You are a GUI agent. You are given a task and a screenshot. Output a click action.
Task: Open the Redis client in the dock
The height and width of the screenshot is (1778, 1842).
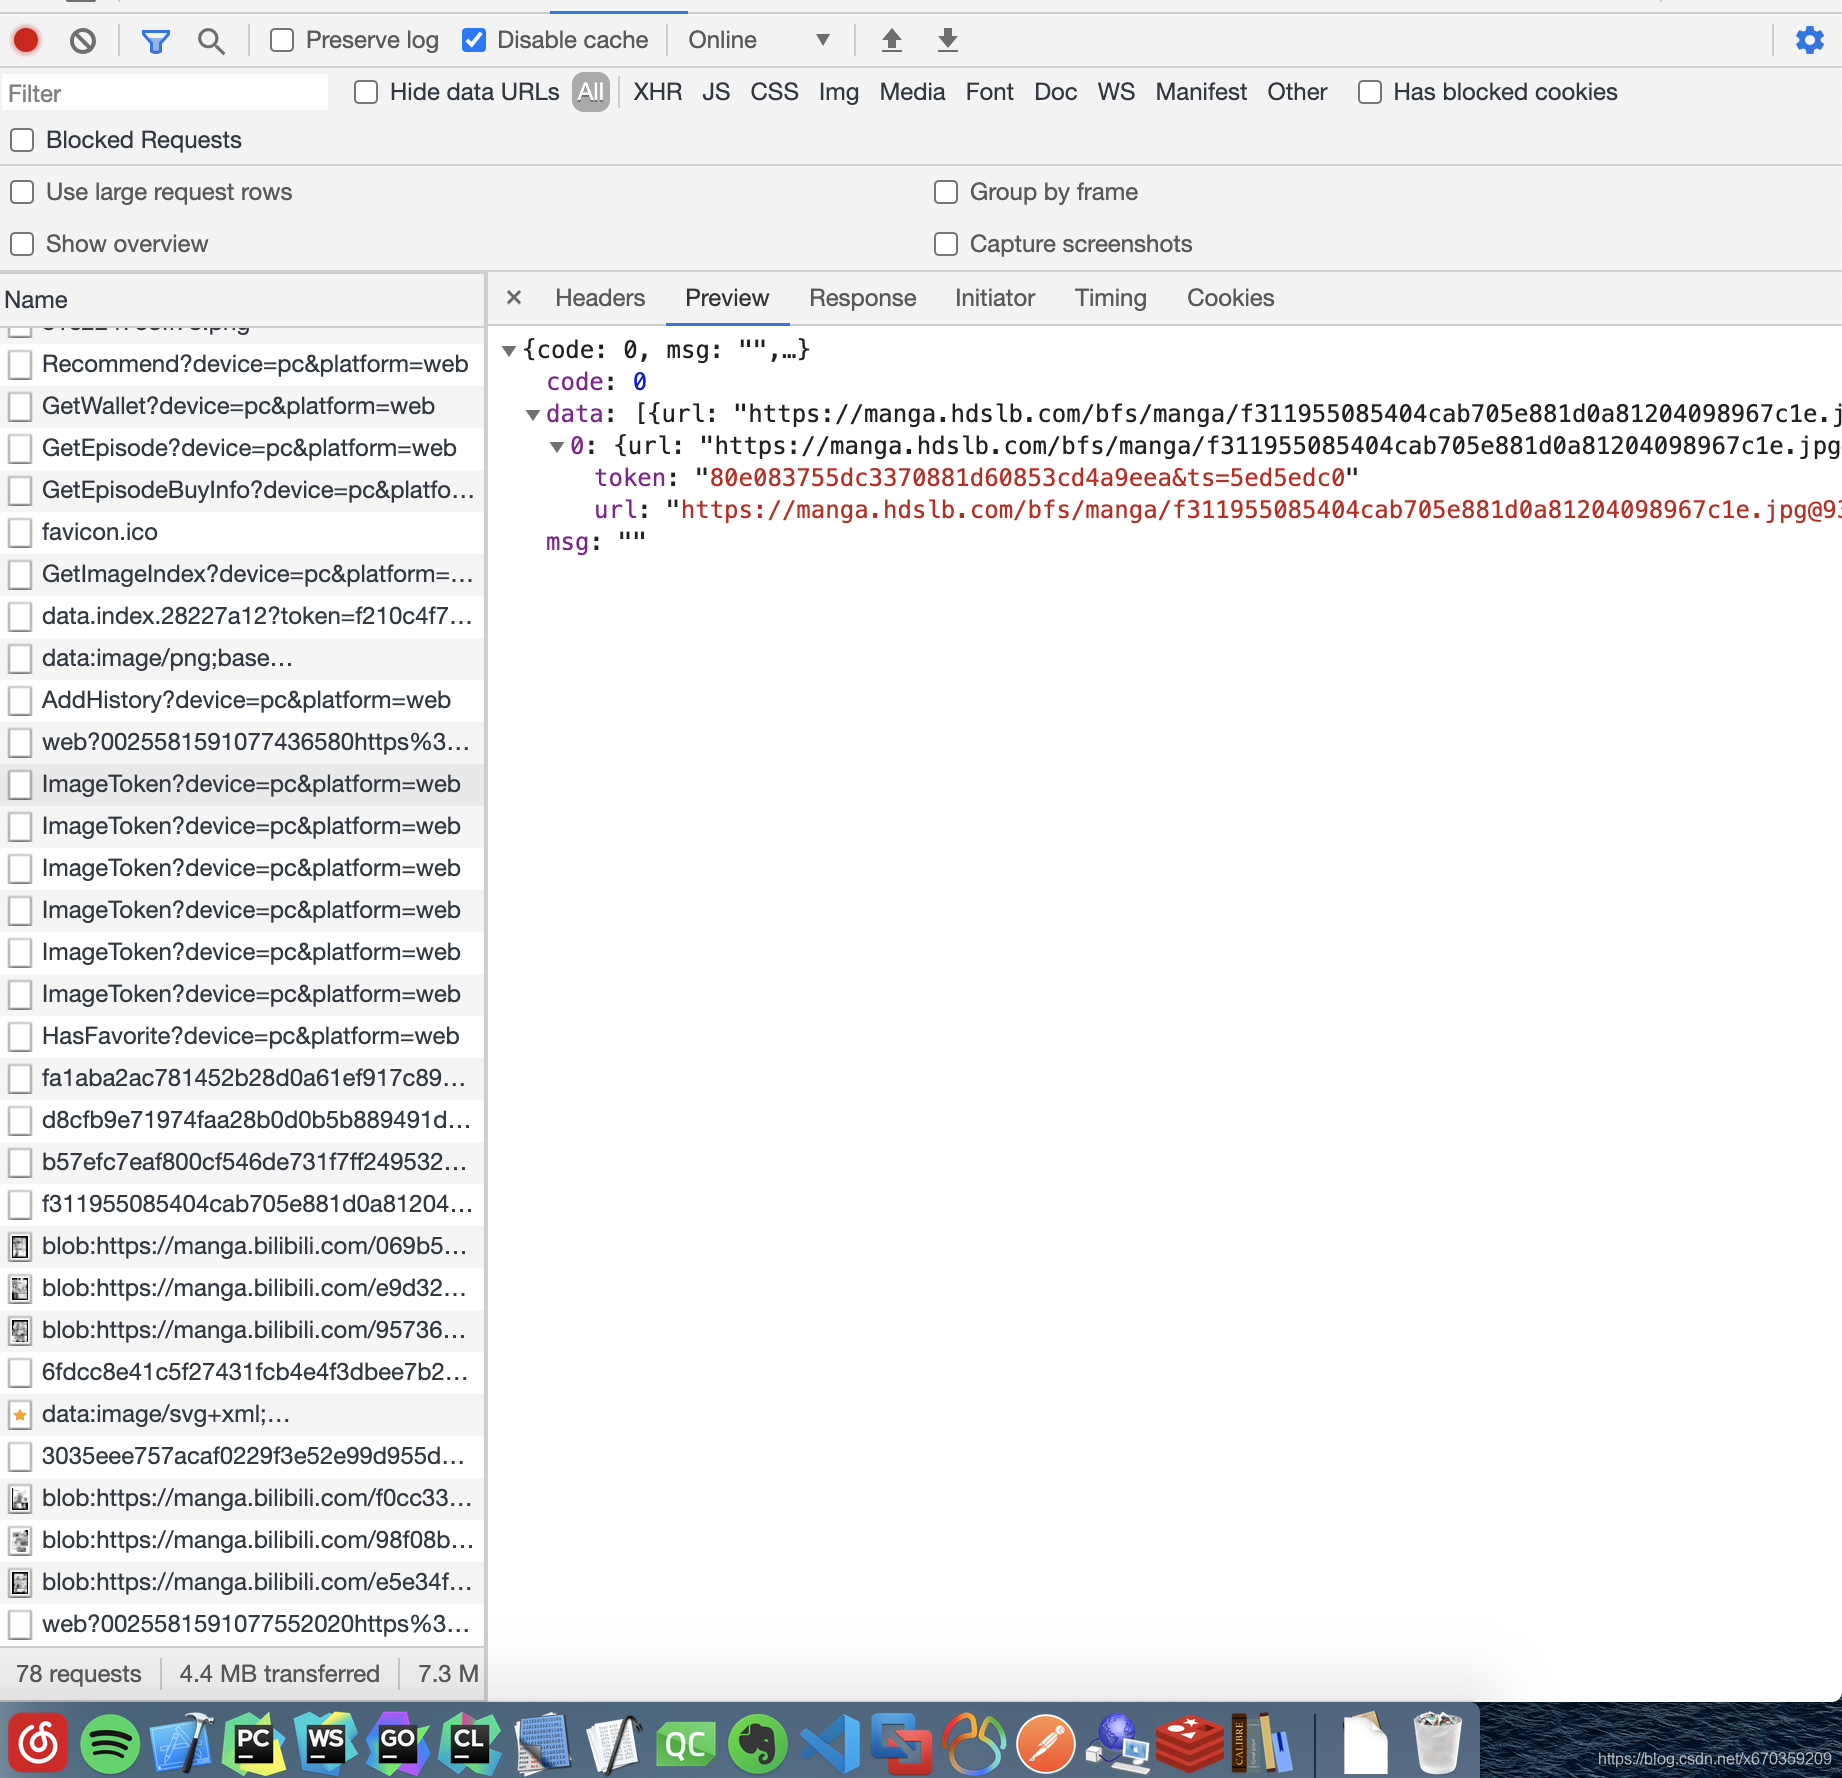click(1189, 1744)
